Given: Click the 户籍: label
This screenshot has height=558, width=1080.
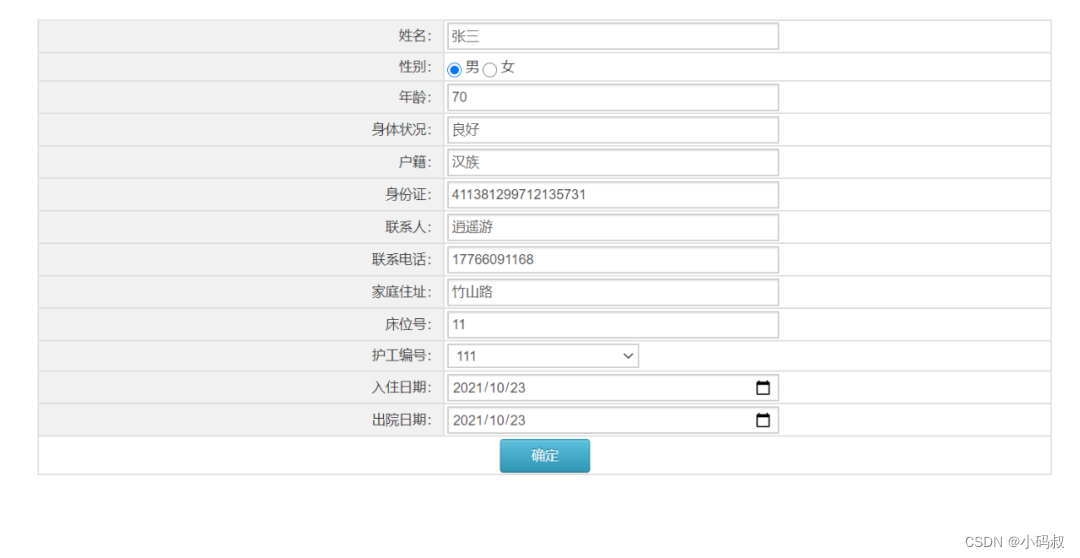Looking at the screenshot, I should click(415, 162).
